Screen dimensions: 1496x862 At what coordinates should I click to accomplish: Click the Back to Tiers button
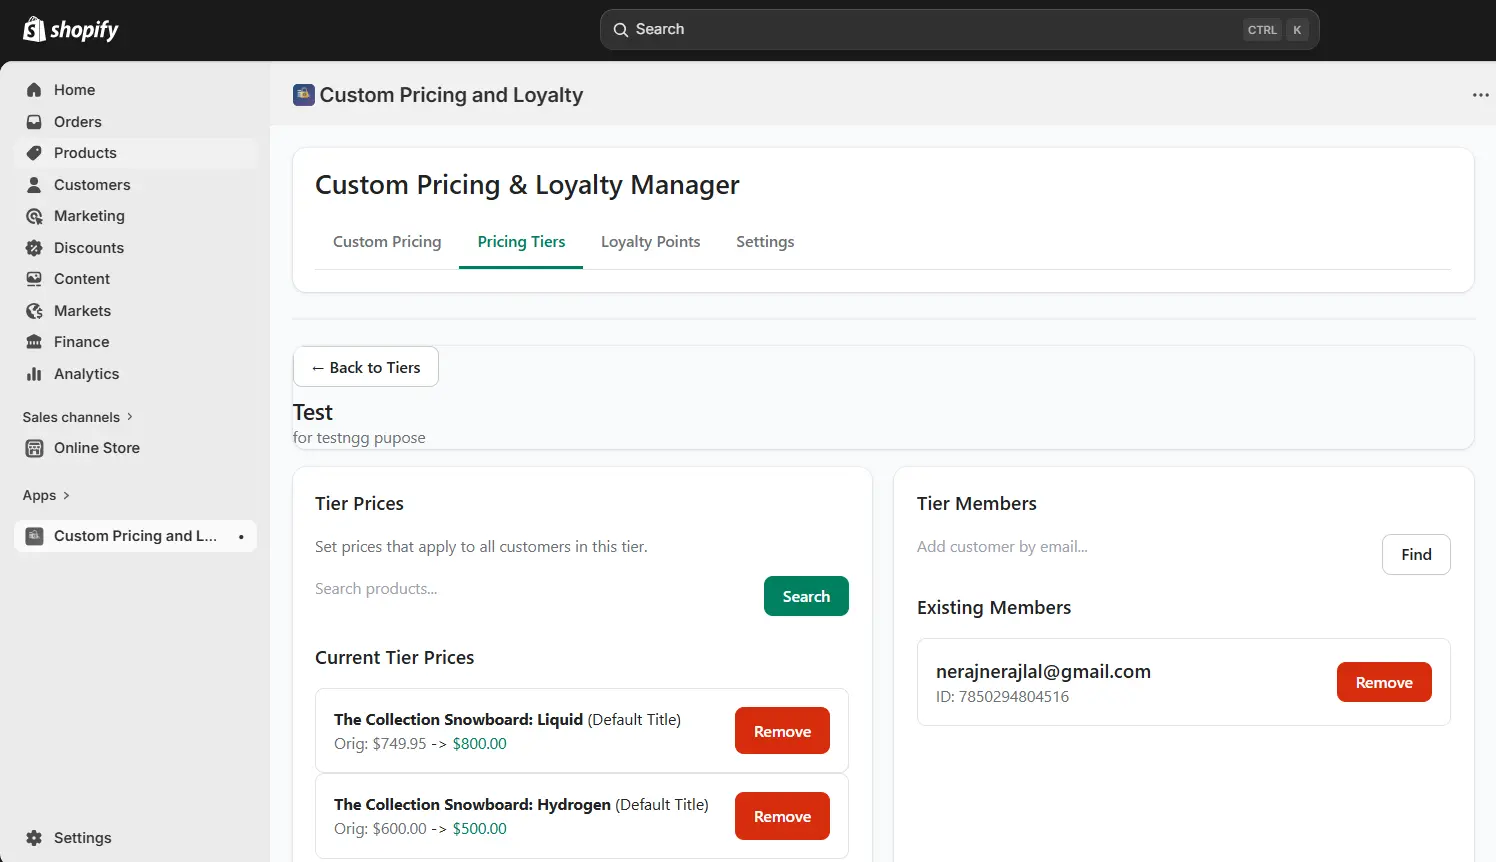click(x=365, y=367)
